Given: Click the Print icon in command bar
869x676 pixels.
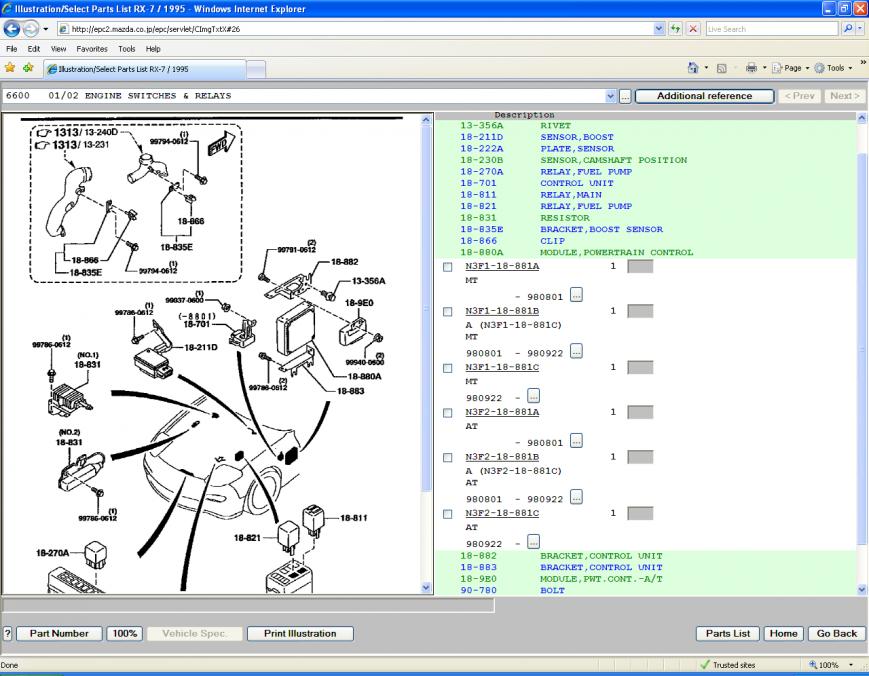Looking at the screenshot, I should coord(750,68).
